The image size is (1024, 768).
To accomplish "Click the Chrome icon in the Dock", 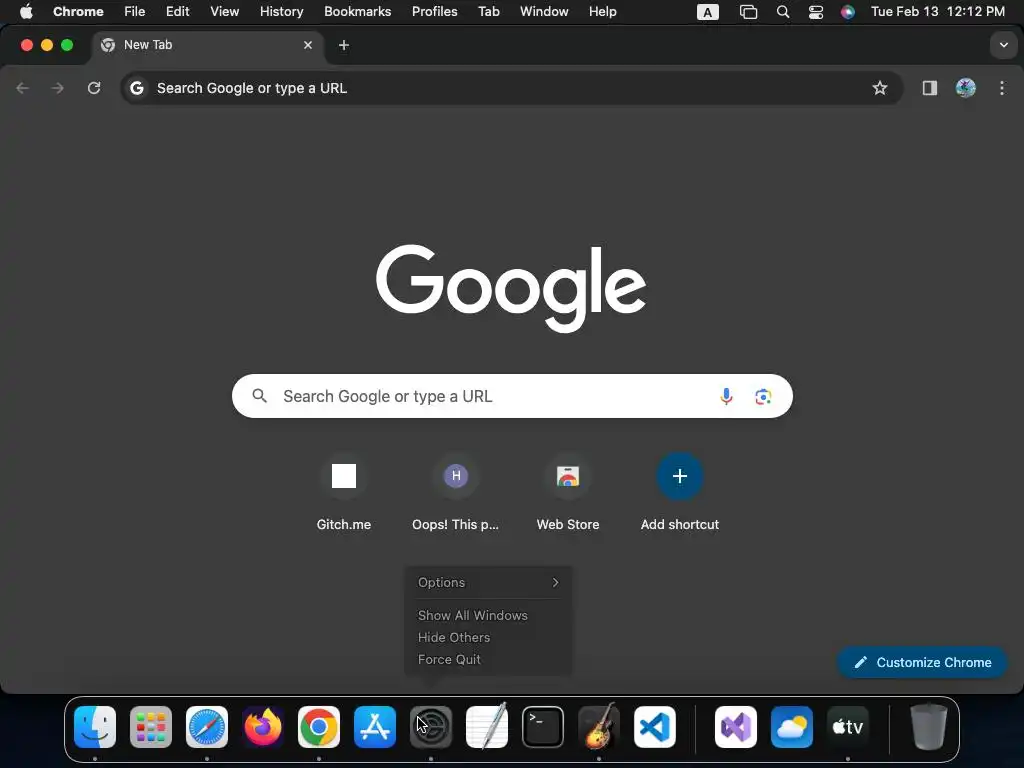I will click(319, 727).
